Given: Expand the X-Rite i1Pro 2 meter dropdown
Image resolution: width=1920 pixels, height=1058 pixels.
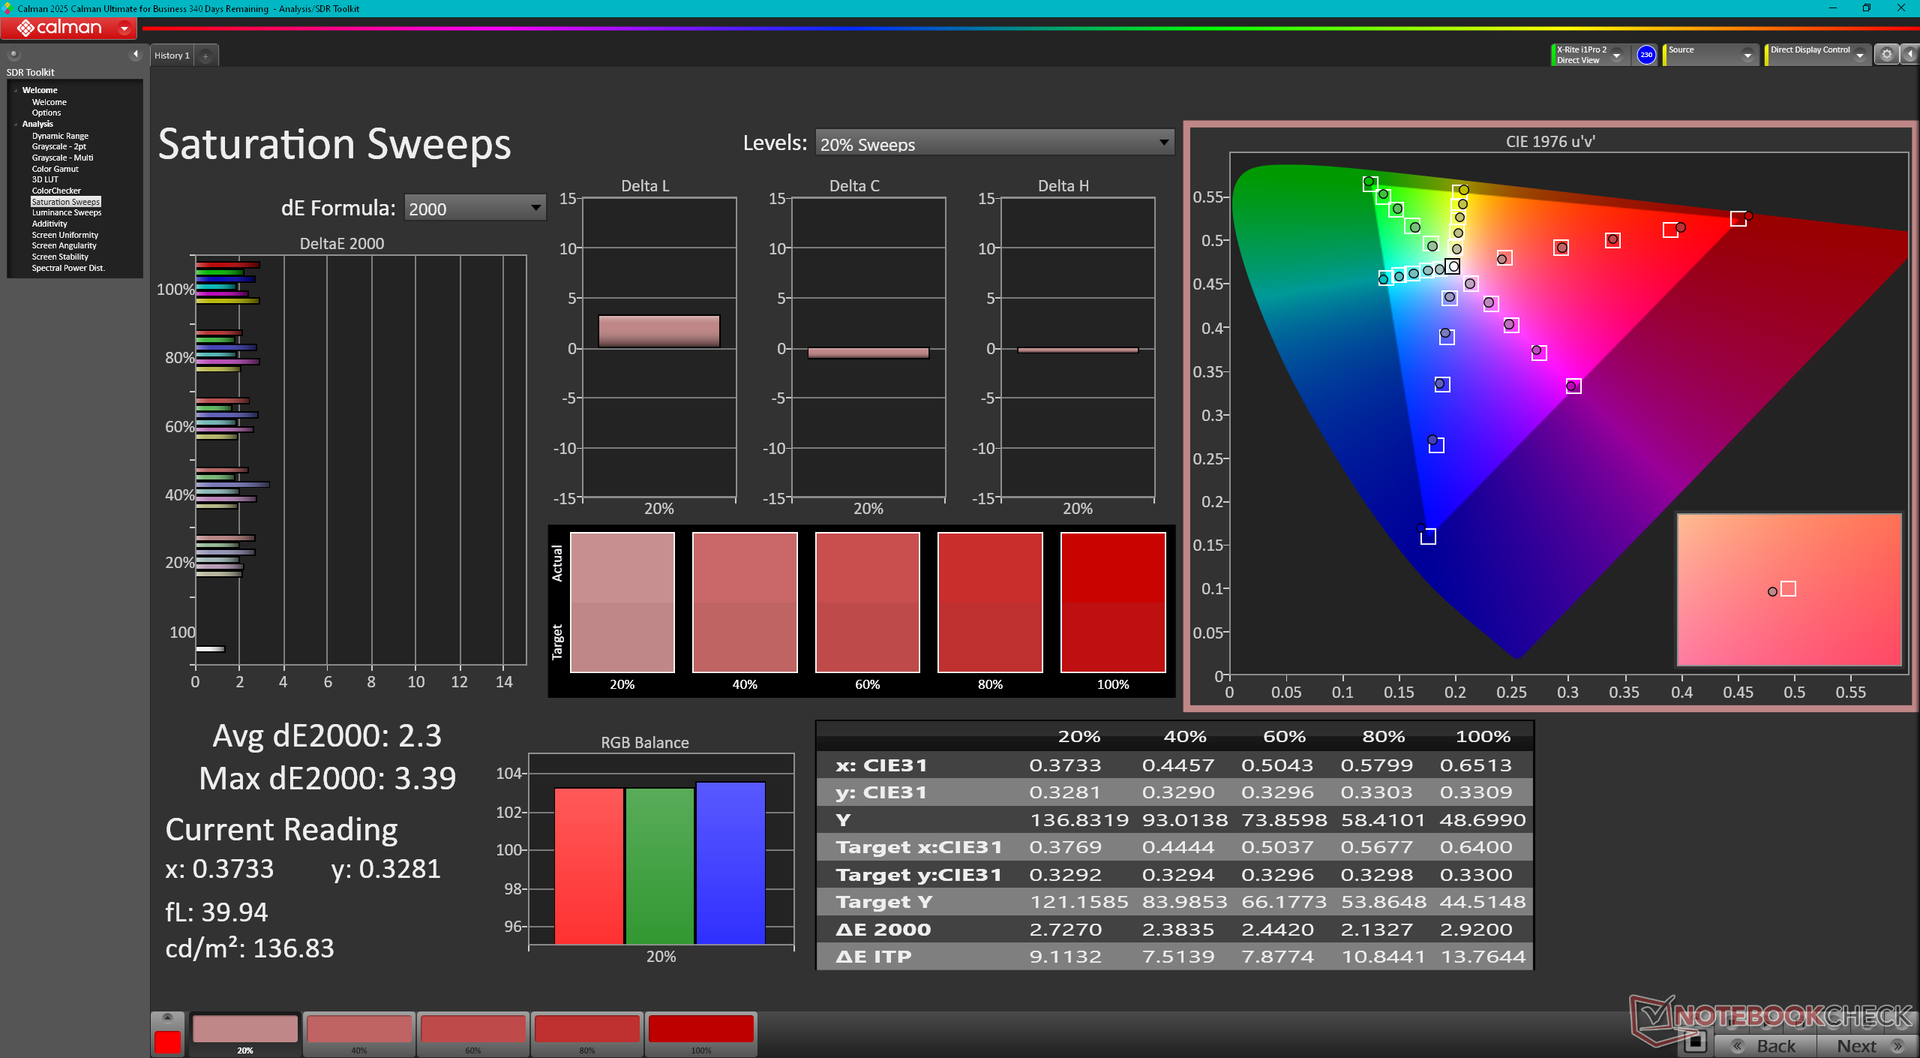Looking at the screenshot, I should [1616, 55].
